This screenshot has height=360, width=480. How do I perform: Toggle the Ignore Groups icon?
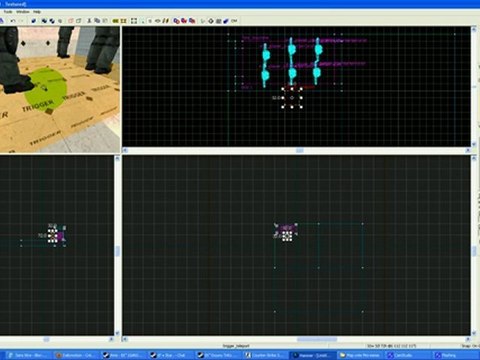pyautogui.click(x=60, y=21)
